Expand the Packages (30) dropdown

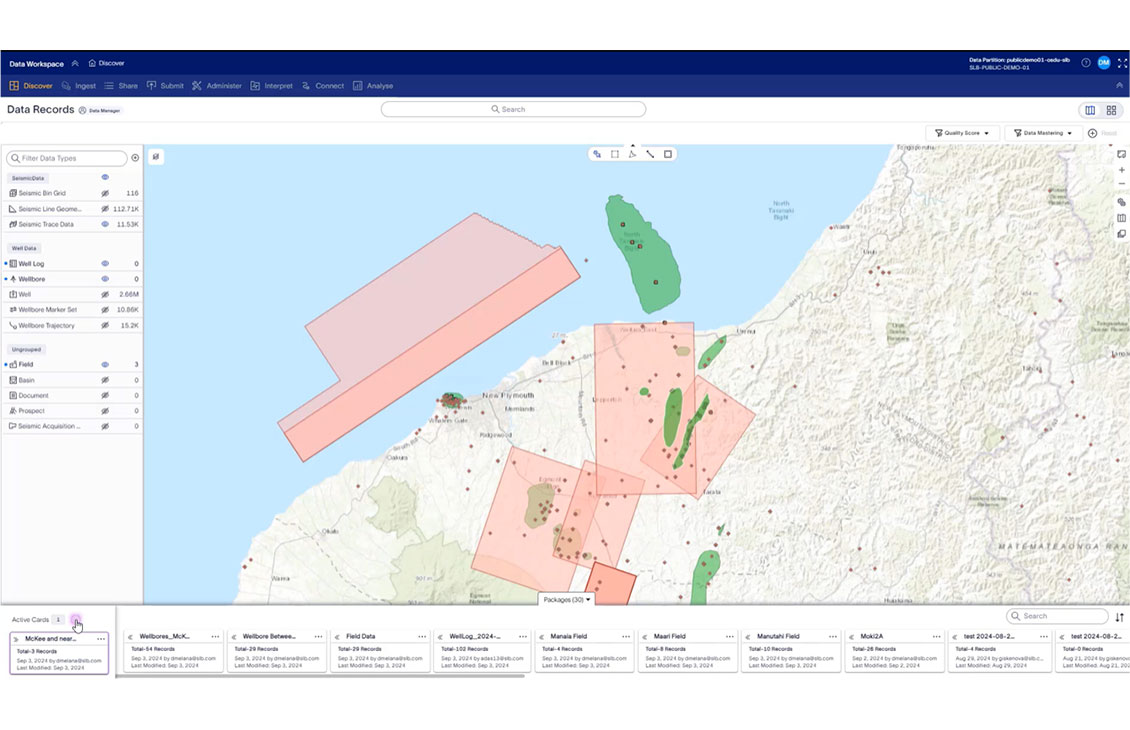tap(567, 600)
